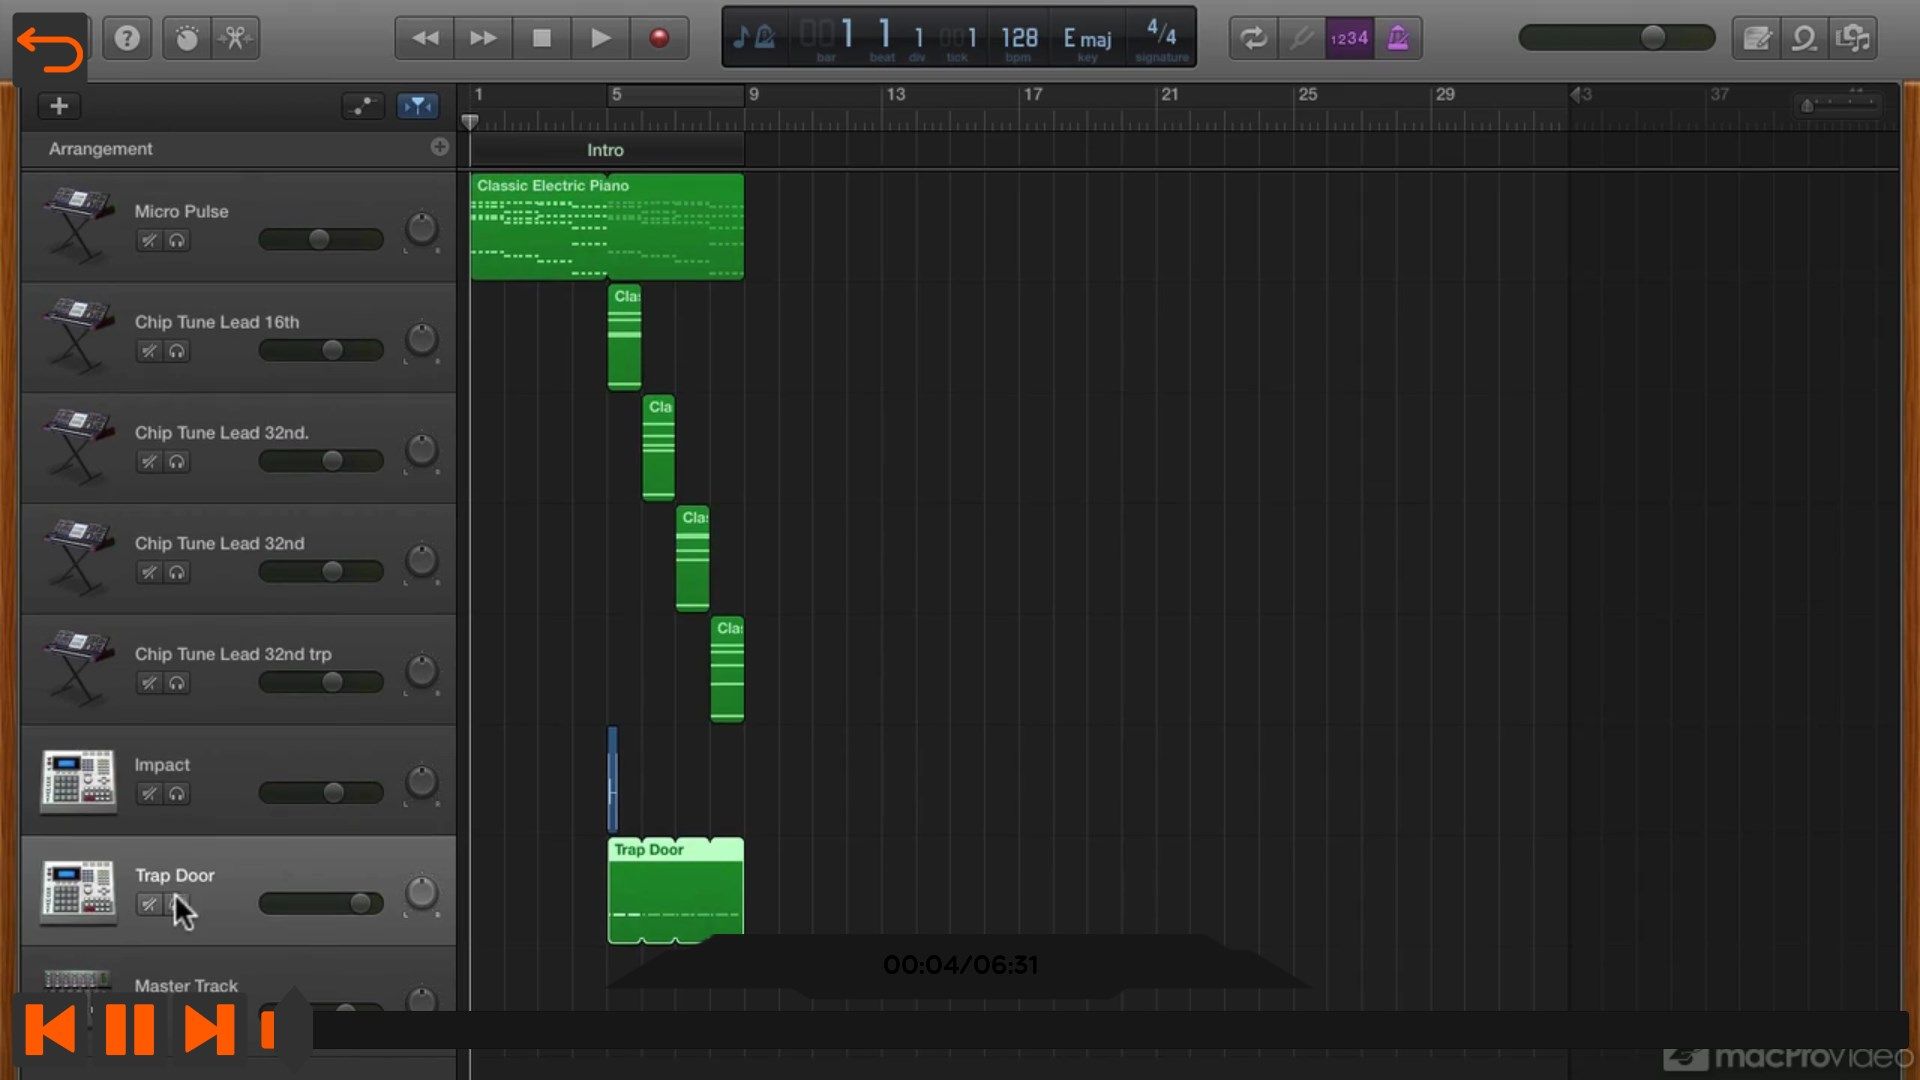The width and height of the screenshot is (1920, 1080).
Task: Click the Fast Forward transport button
Action: [x=483, y=38]
